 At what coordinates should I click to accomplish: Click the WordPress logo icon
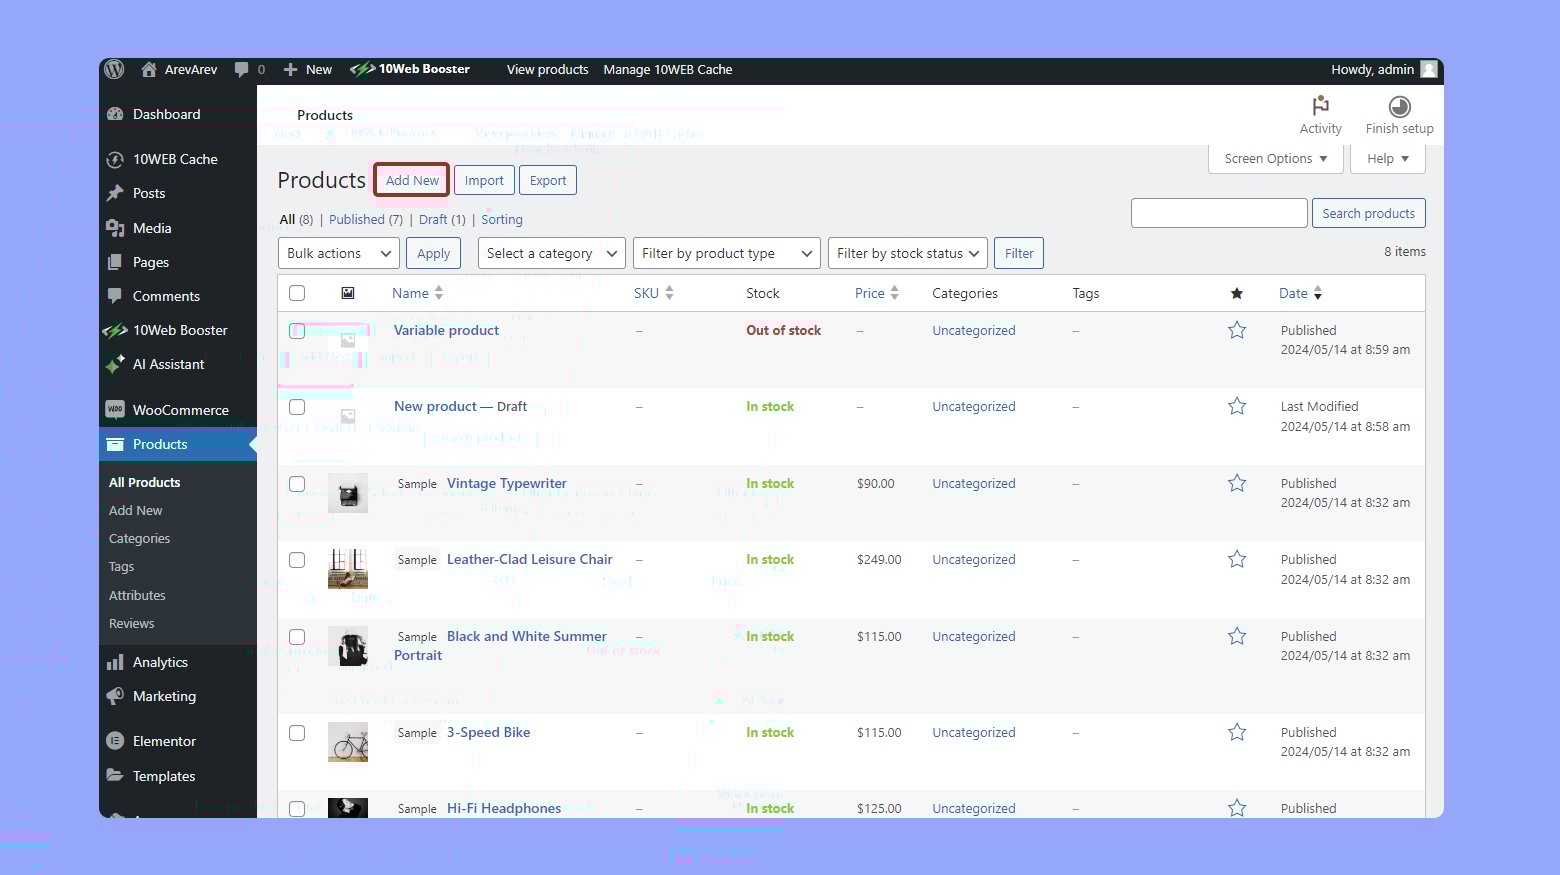click(115, 69)
